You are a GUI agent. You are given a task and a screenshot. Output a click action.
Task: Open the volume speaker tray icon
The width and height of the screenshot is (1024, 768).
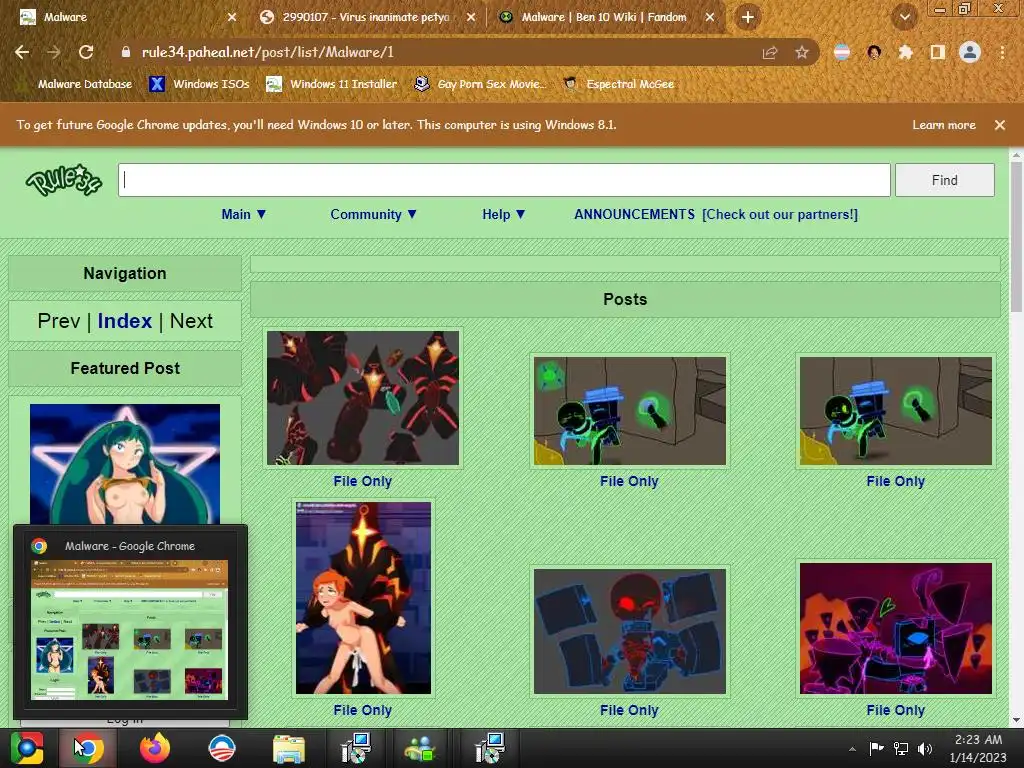click(924, 749)
